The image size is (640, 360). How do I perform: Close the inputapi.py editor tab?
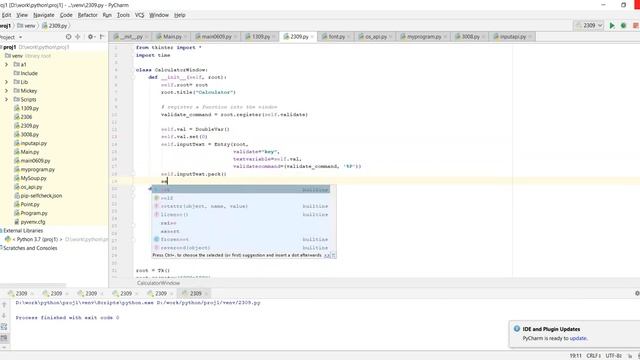point(530,37)
